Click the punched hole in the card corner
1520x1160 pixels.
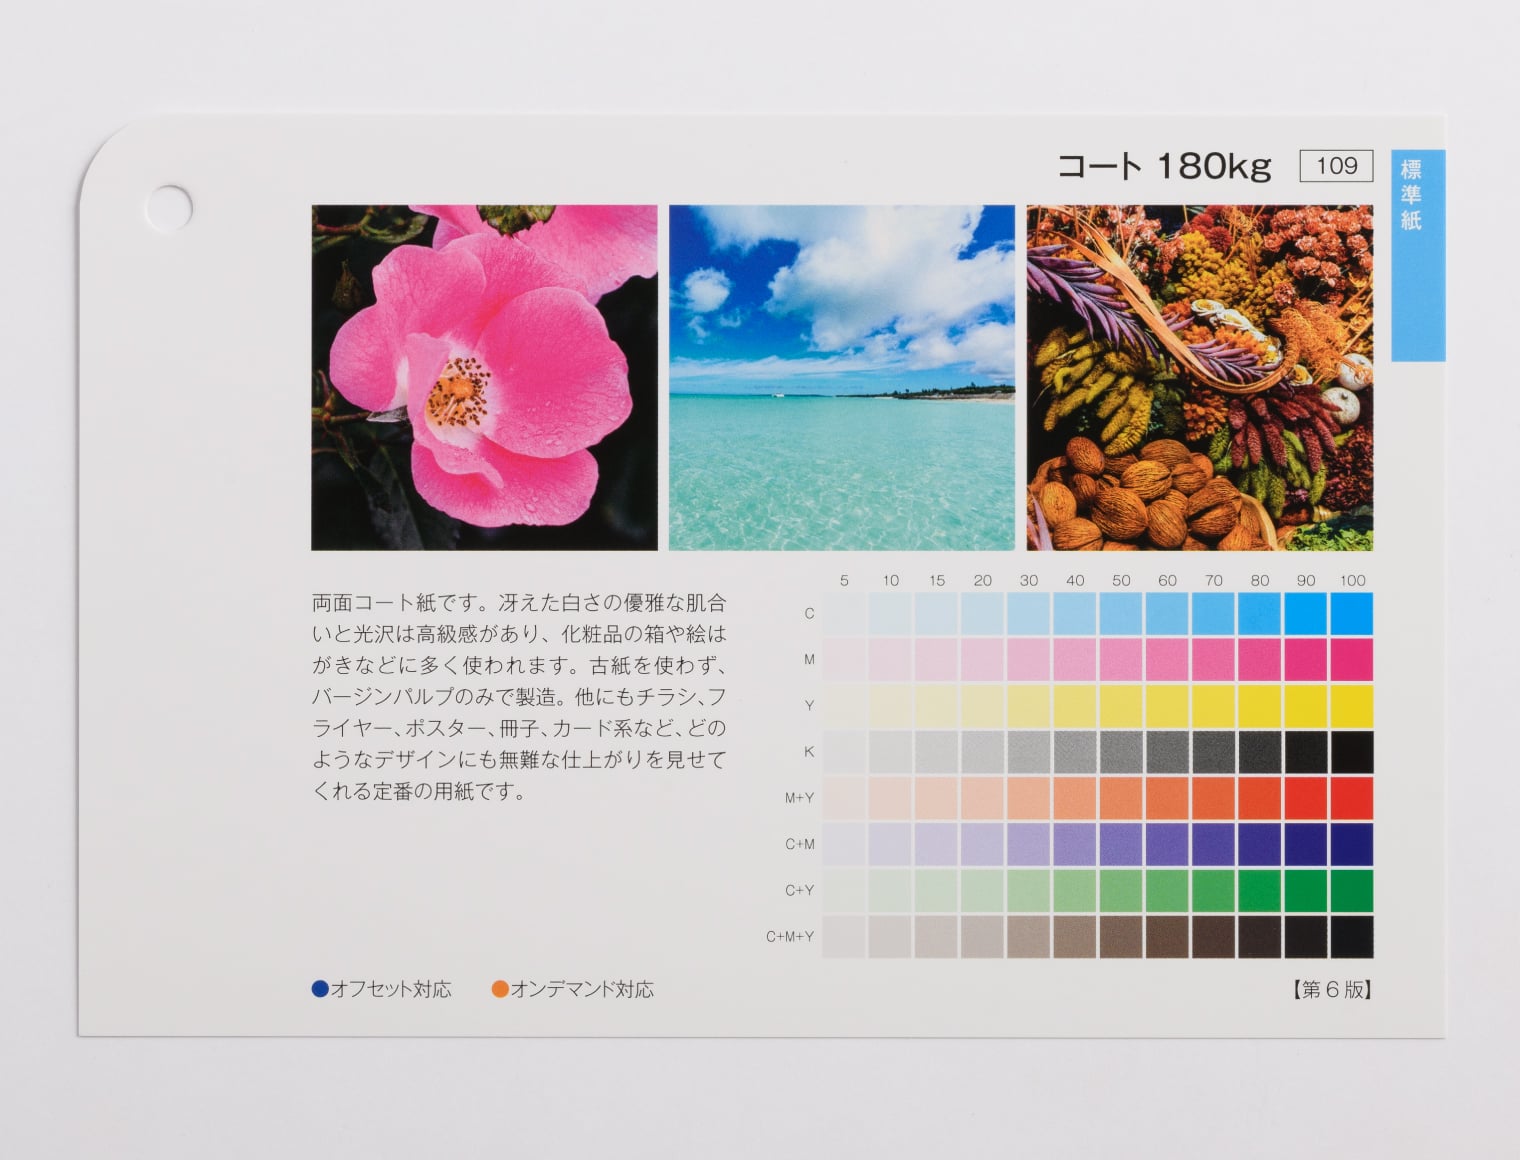coord(169,205)
